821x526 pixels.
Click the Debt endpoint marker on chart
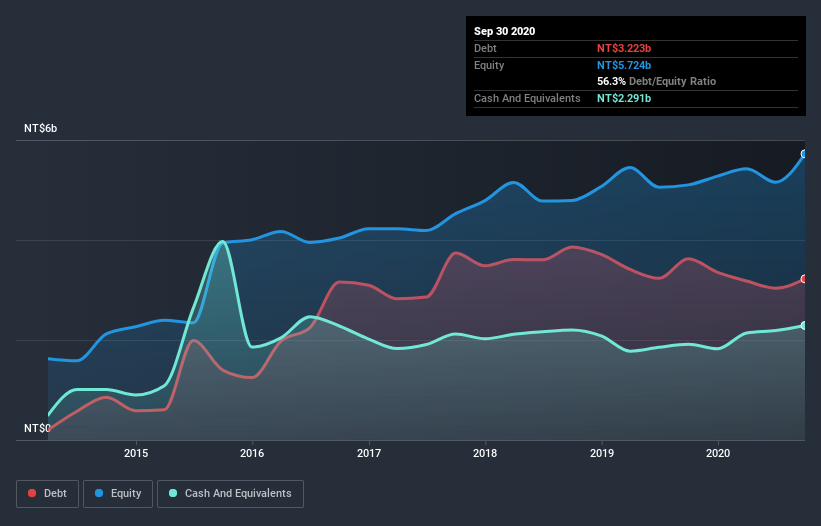click(x=804, y=279)
